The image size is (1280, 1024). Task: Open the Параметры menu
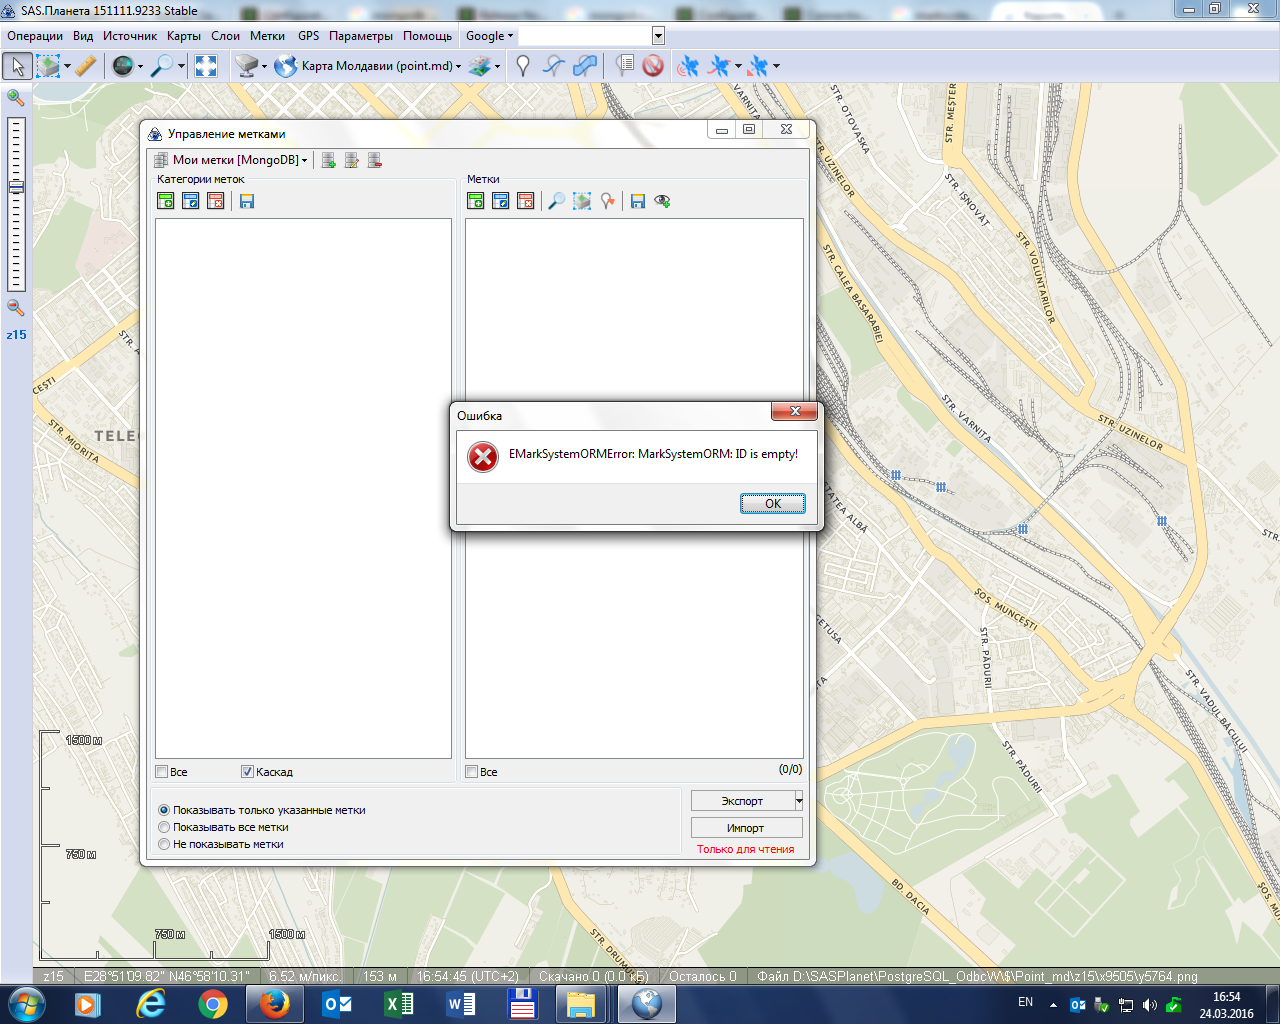(360, 36)
